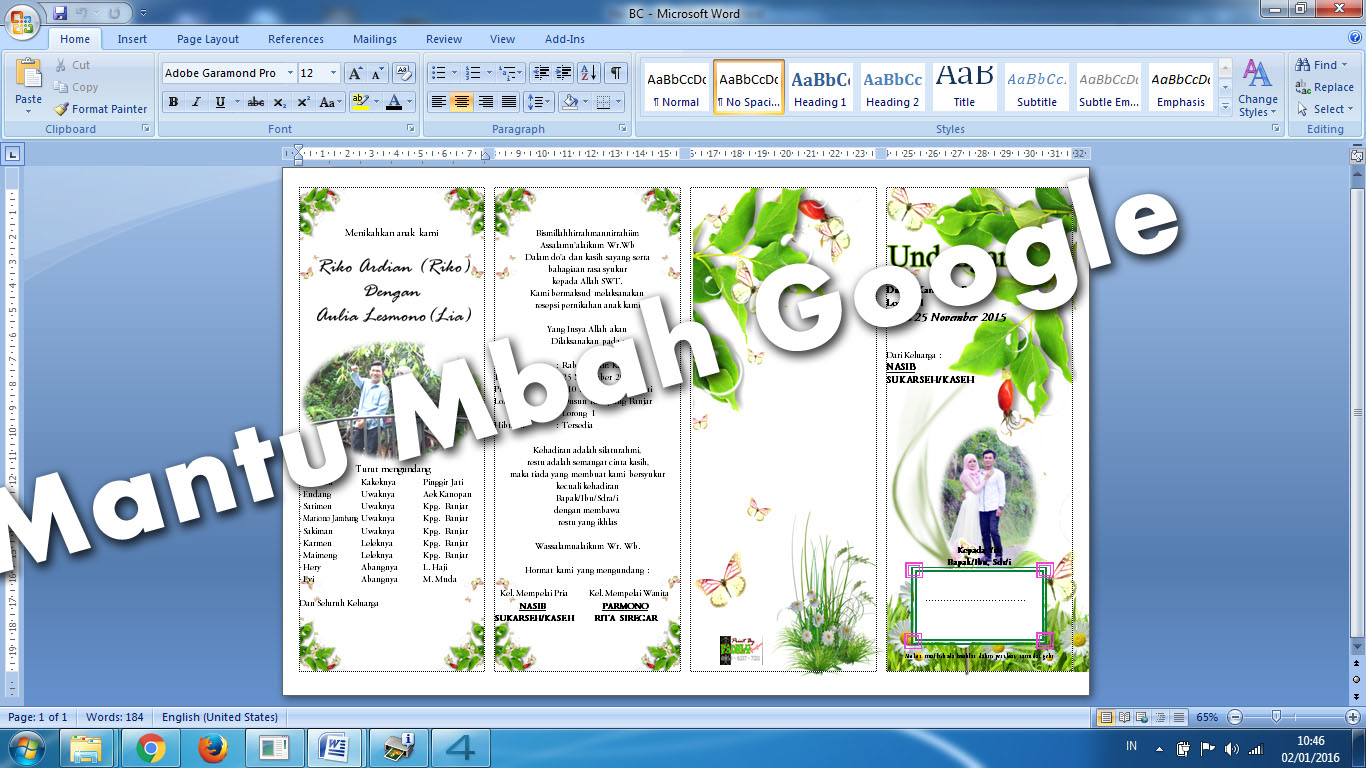Screen dimensions: 1366x768
Task: Zoom in using plus button
Action: (1352, 717)
